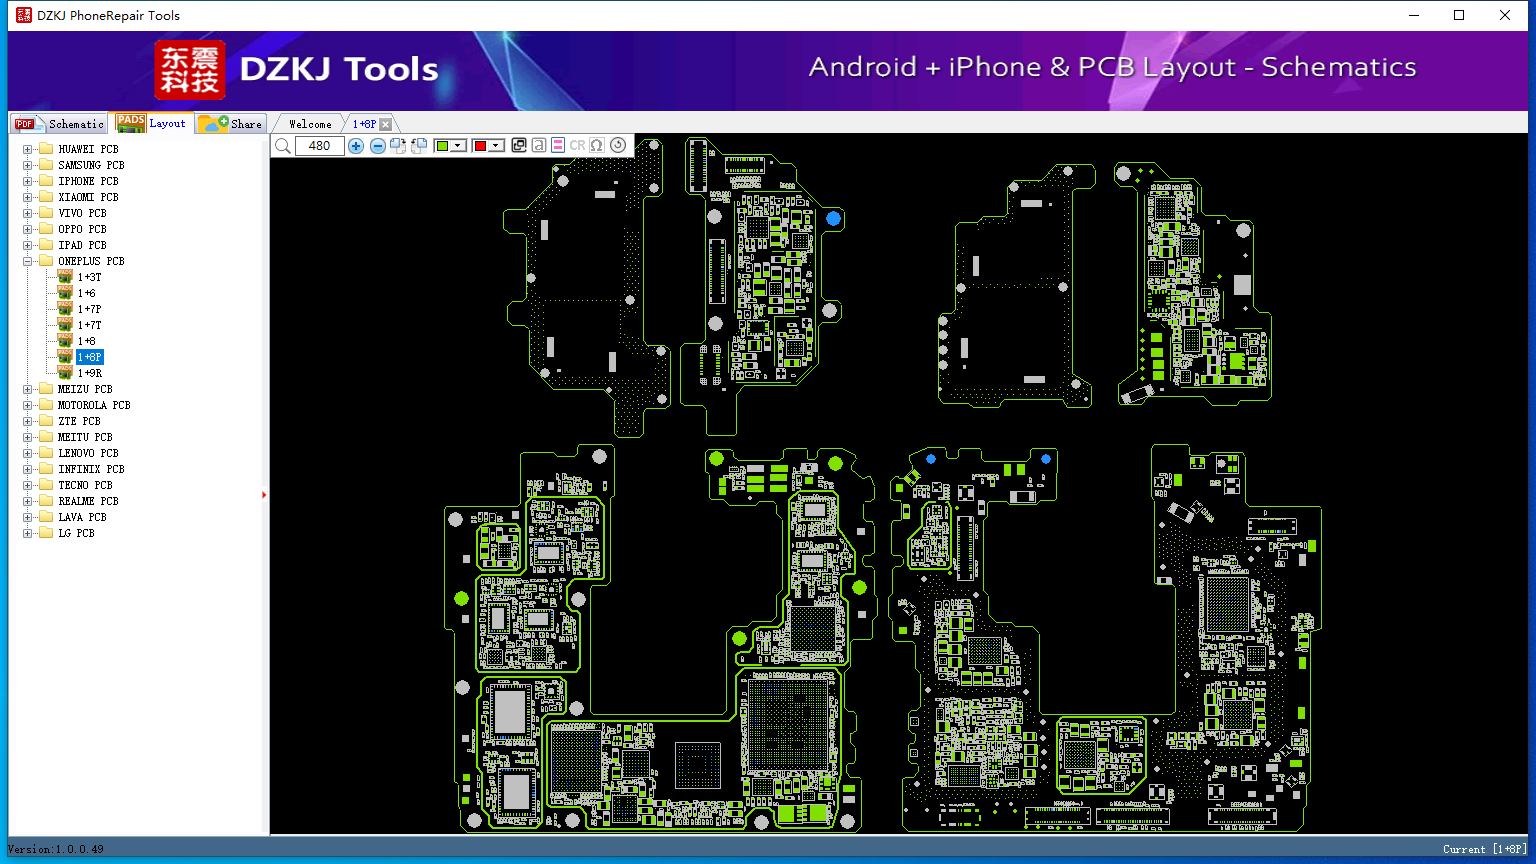Switch to the Layout tab

(x=151, y=123)
